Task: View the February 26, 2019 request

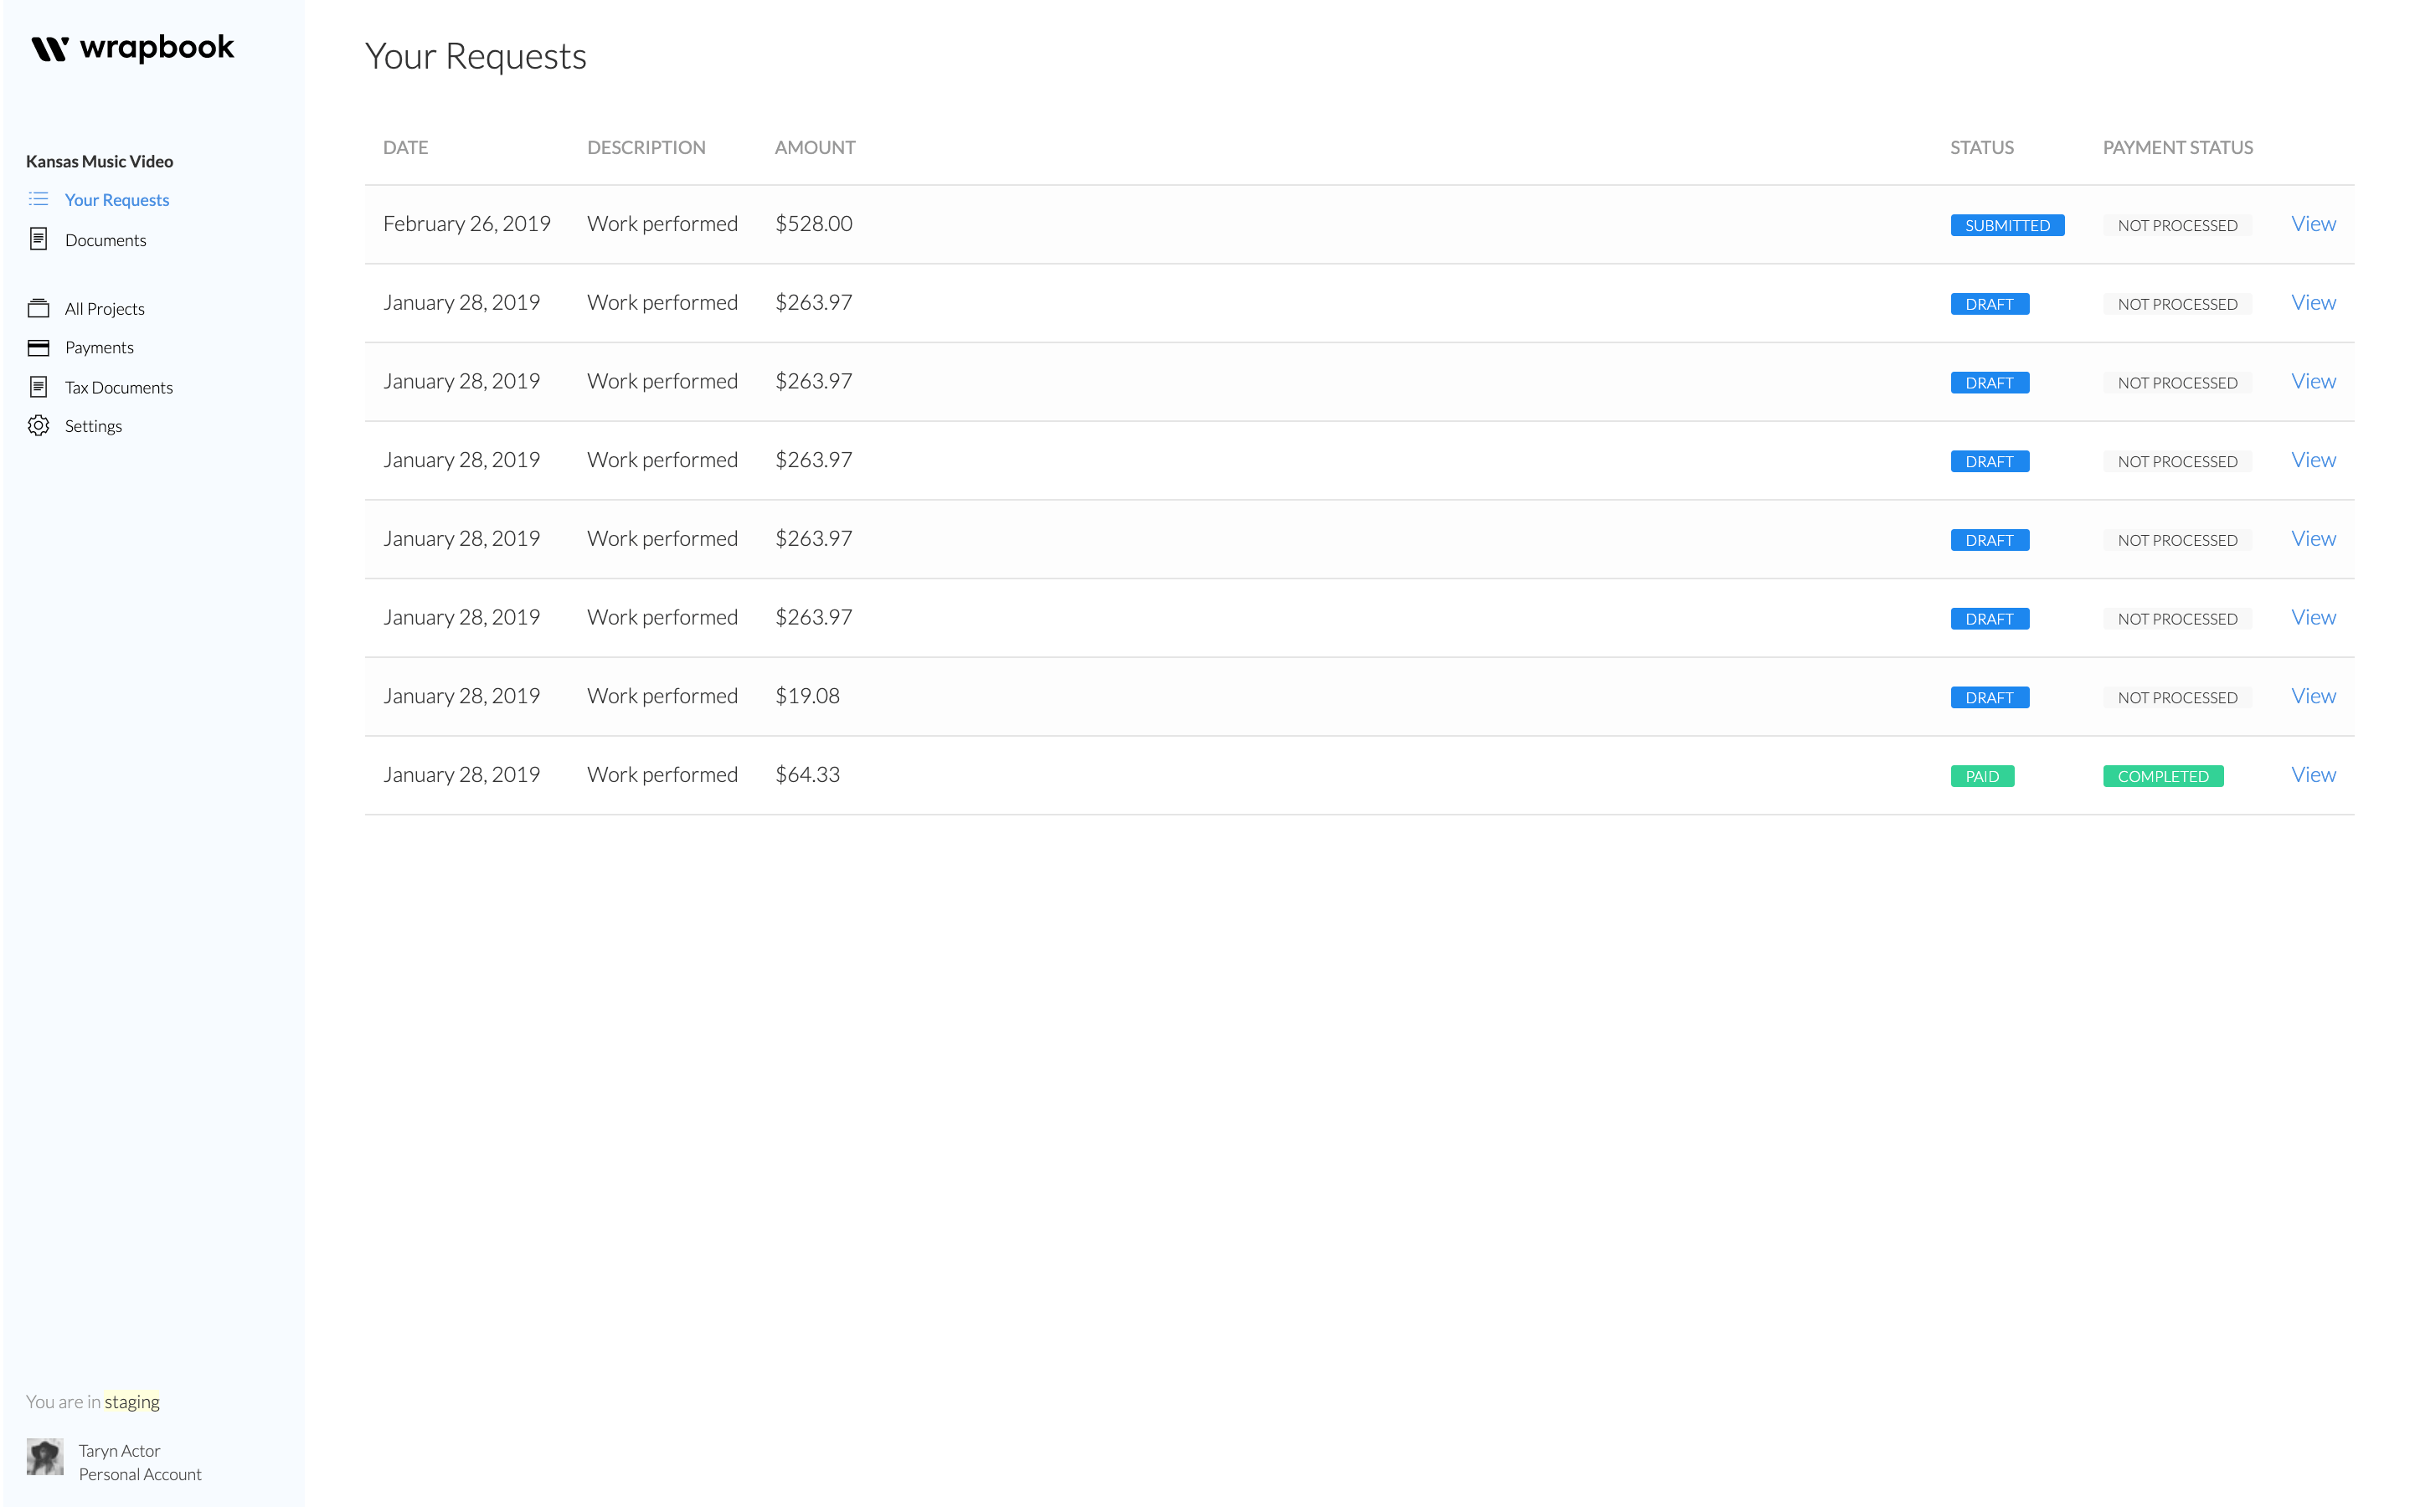Action: (x=2312, y=224)
